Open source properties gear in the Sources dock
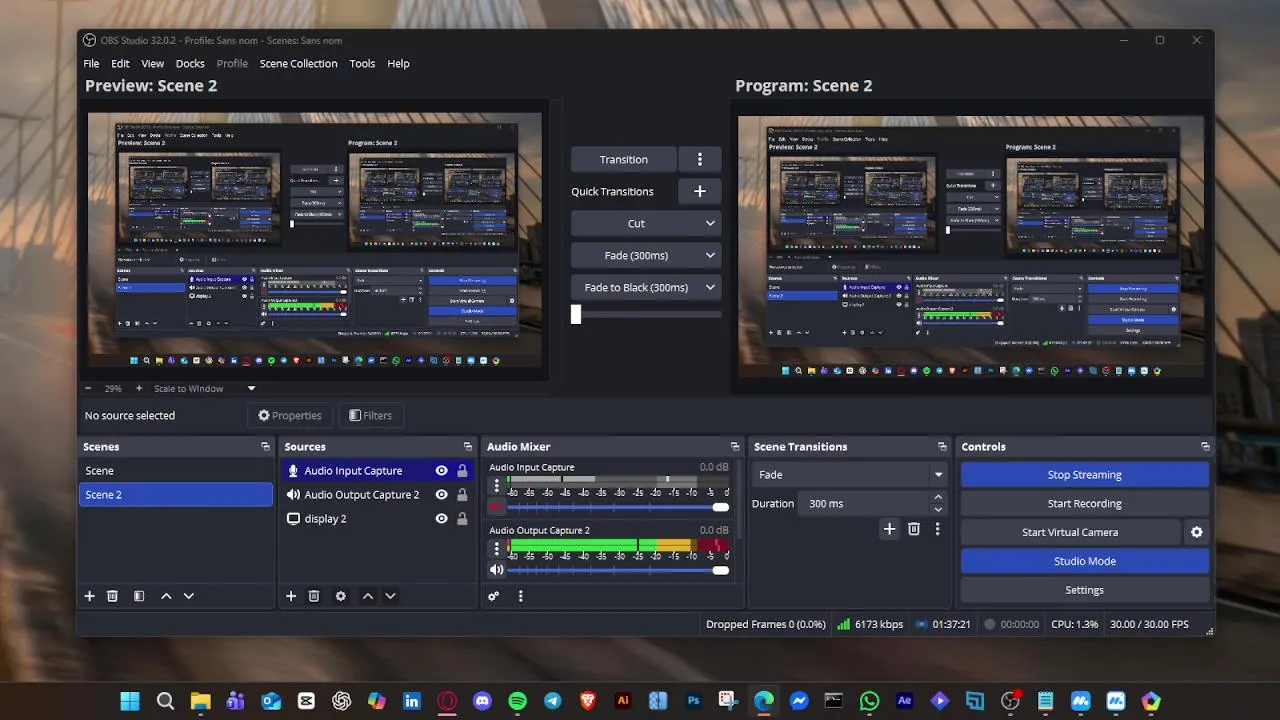 [341, 596]
